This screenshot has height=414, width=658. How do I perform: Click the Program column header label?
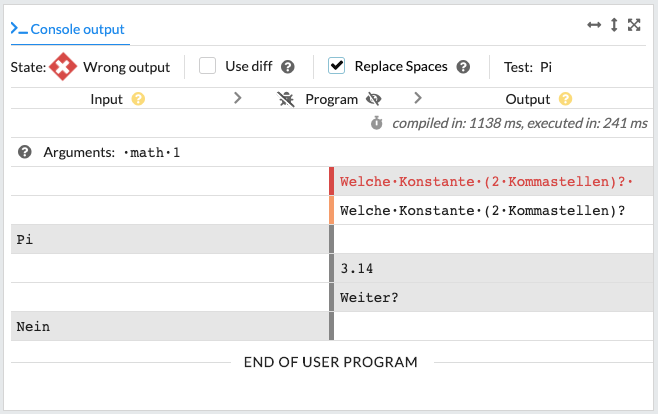coord(331,99)
